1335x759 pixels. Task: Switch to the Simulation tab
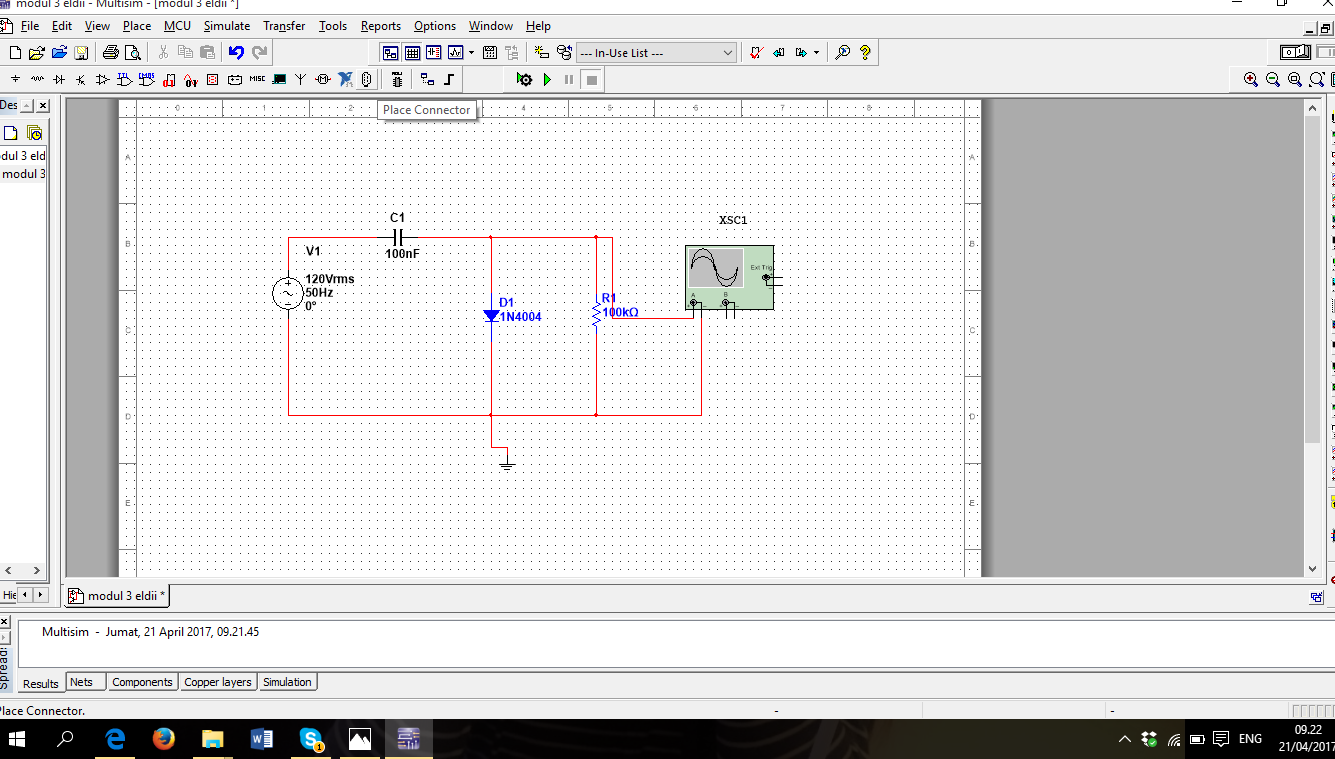pyautogui.click(x=288, y=682)
